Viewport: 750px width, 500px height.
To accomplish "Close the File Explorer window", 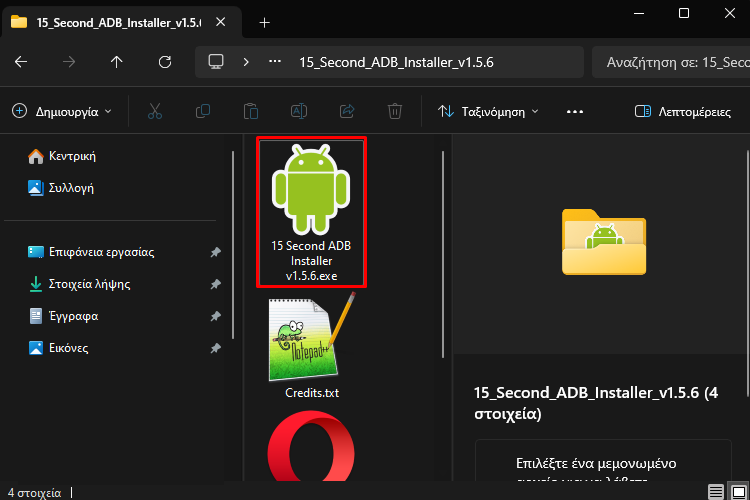I will pos(729,13).
